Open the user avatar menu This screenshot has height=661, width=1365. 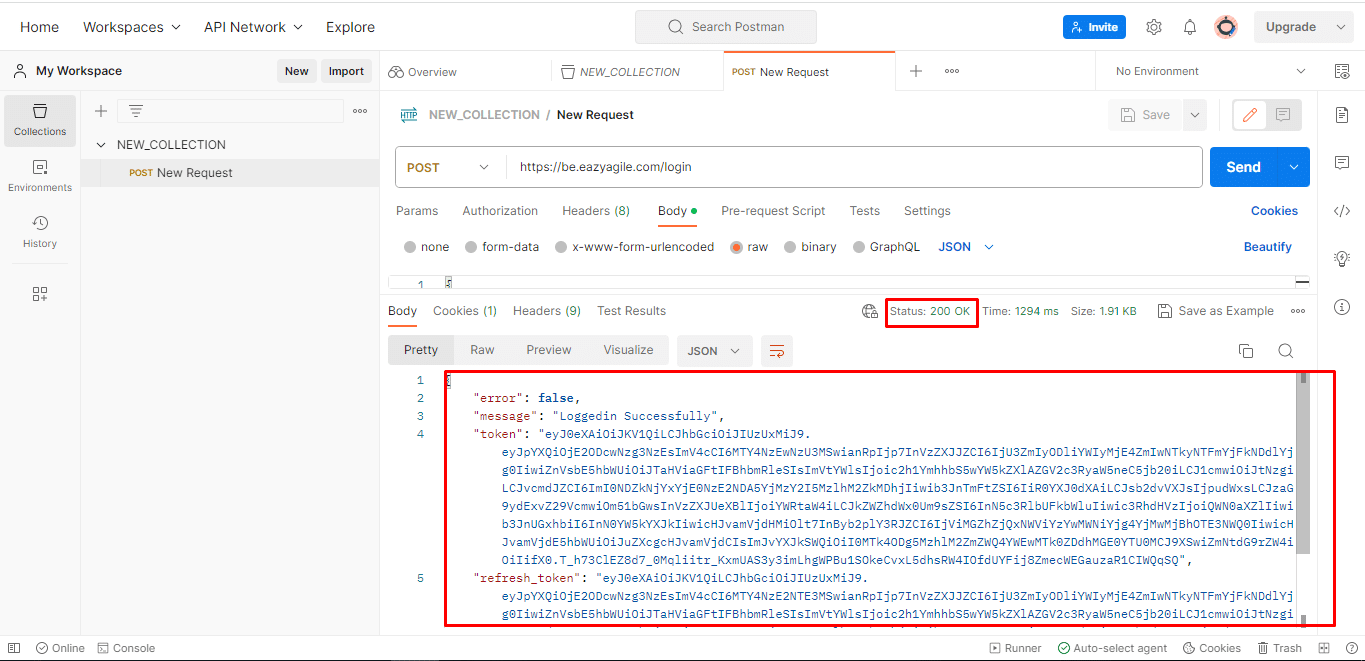click(x=1226, y=27)
